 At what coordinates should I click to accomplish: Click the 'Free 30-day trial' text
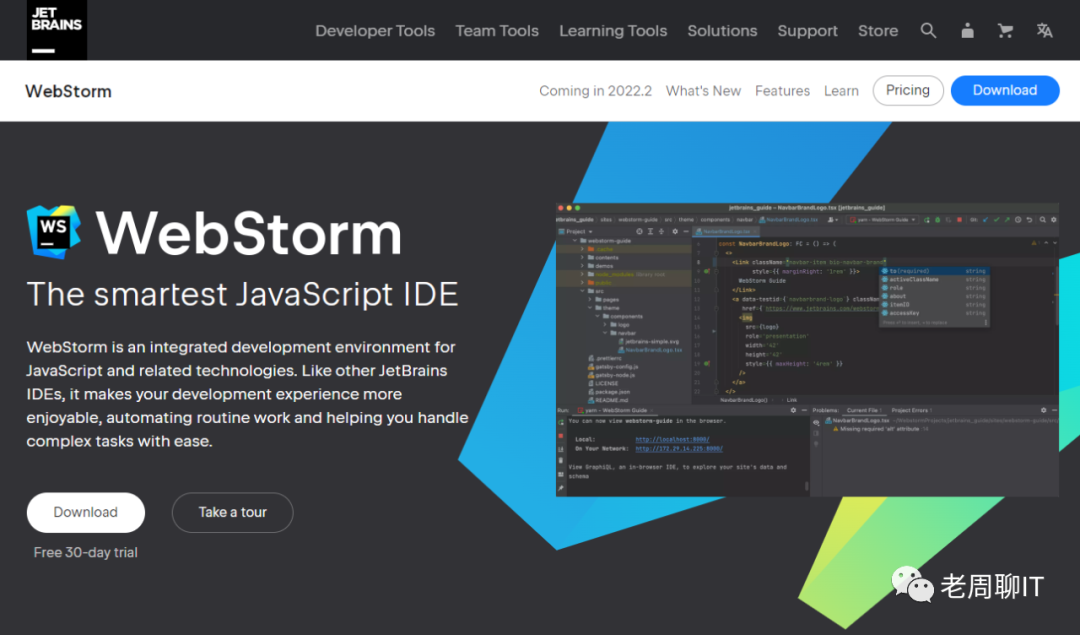(85, 552)
